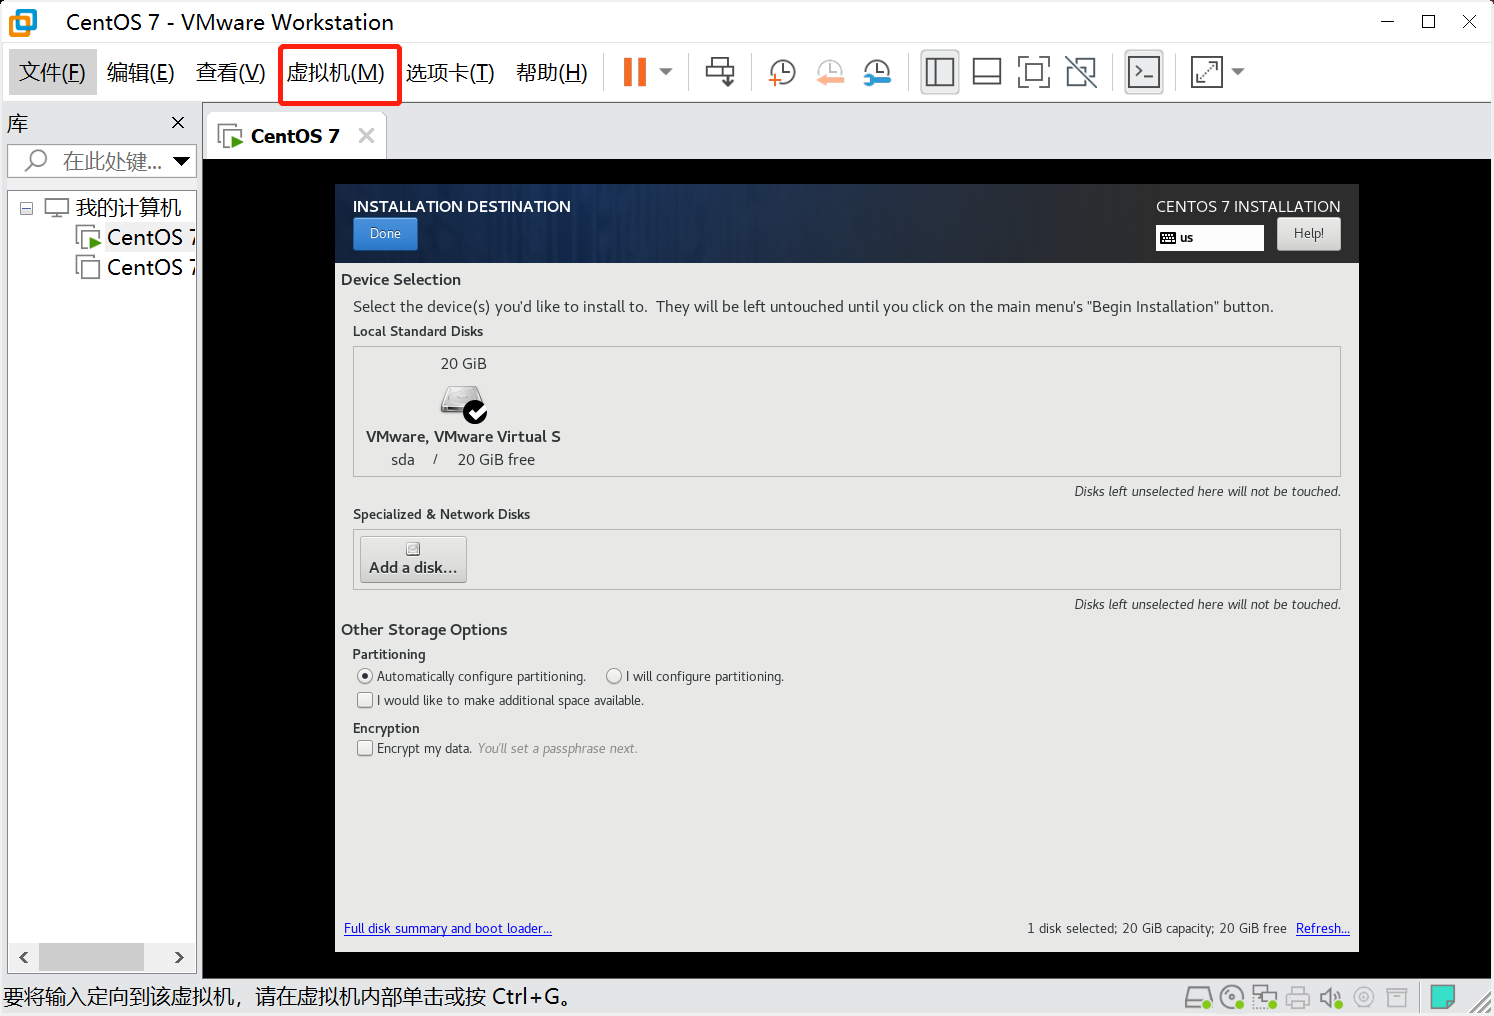Screen dimensions: 1494x1016
Task: Click library scrollbar right arrow
Action: coord(179,957)
